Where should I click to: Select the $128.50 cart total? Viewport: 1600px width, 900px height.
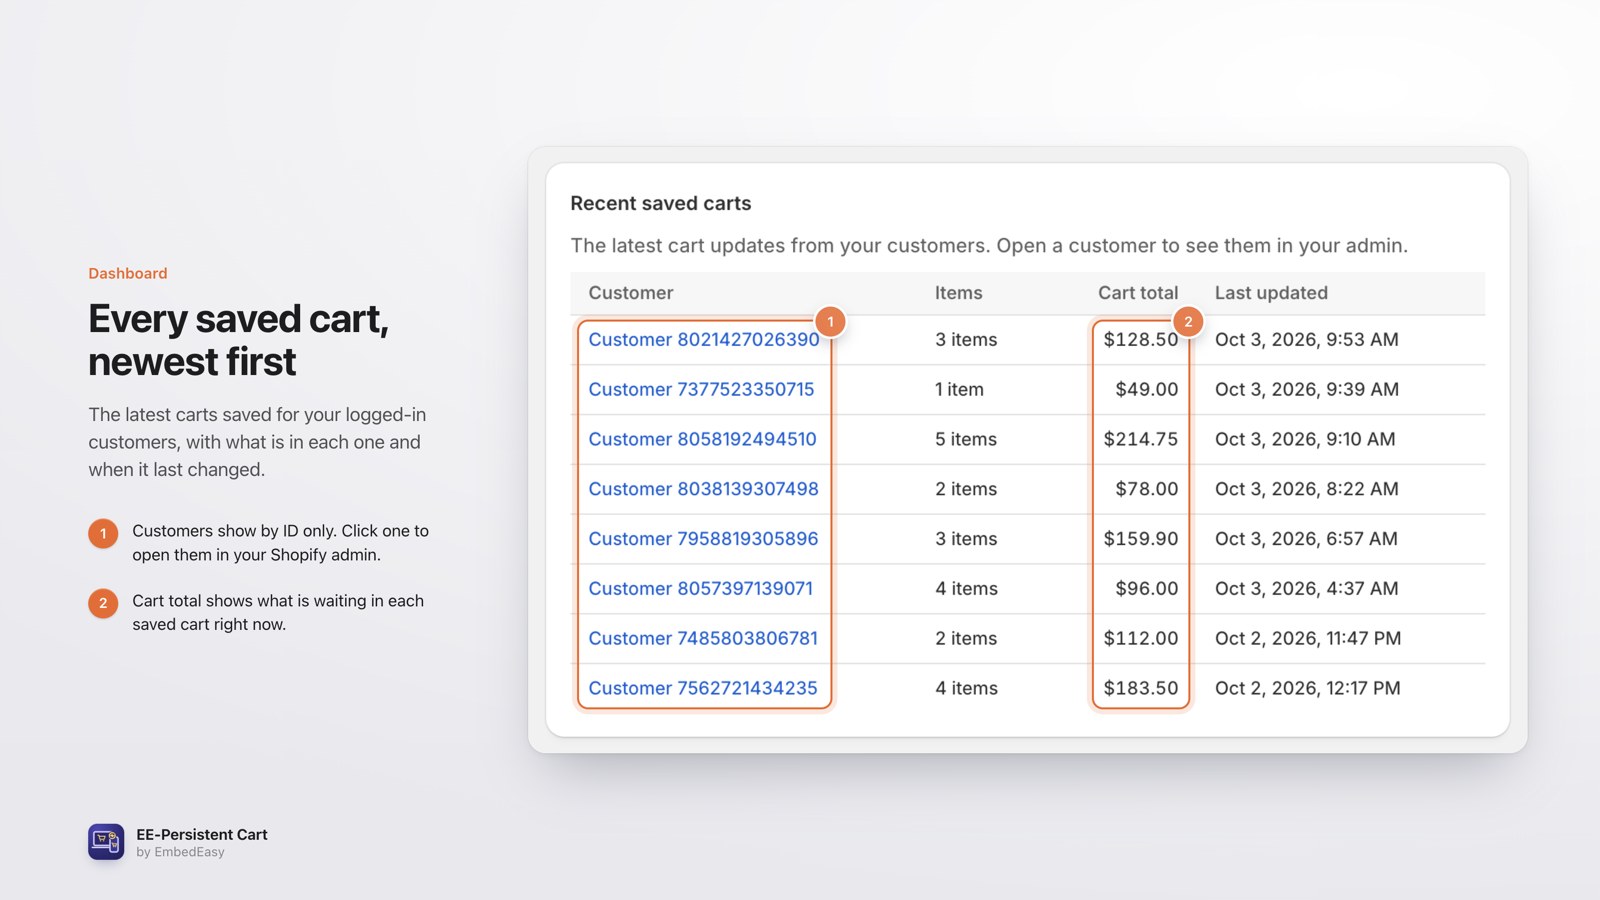[x=1141, y=340]
